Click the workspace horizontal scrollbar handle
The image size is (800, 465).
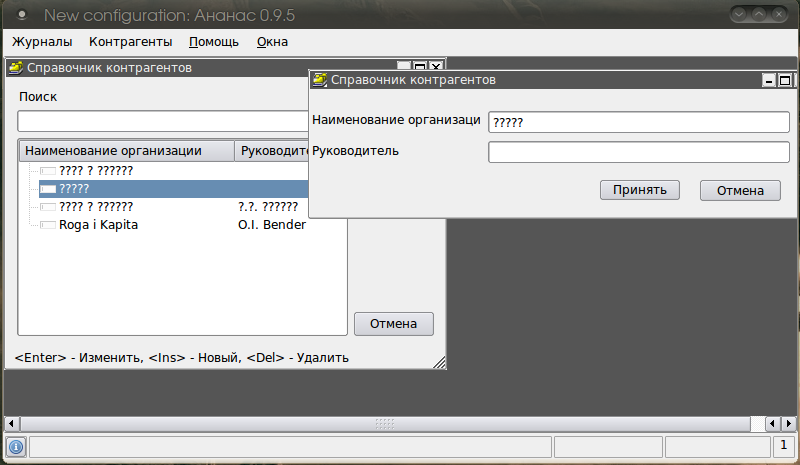[x=385, y=423]
